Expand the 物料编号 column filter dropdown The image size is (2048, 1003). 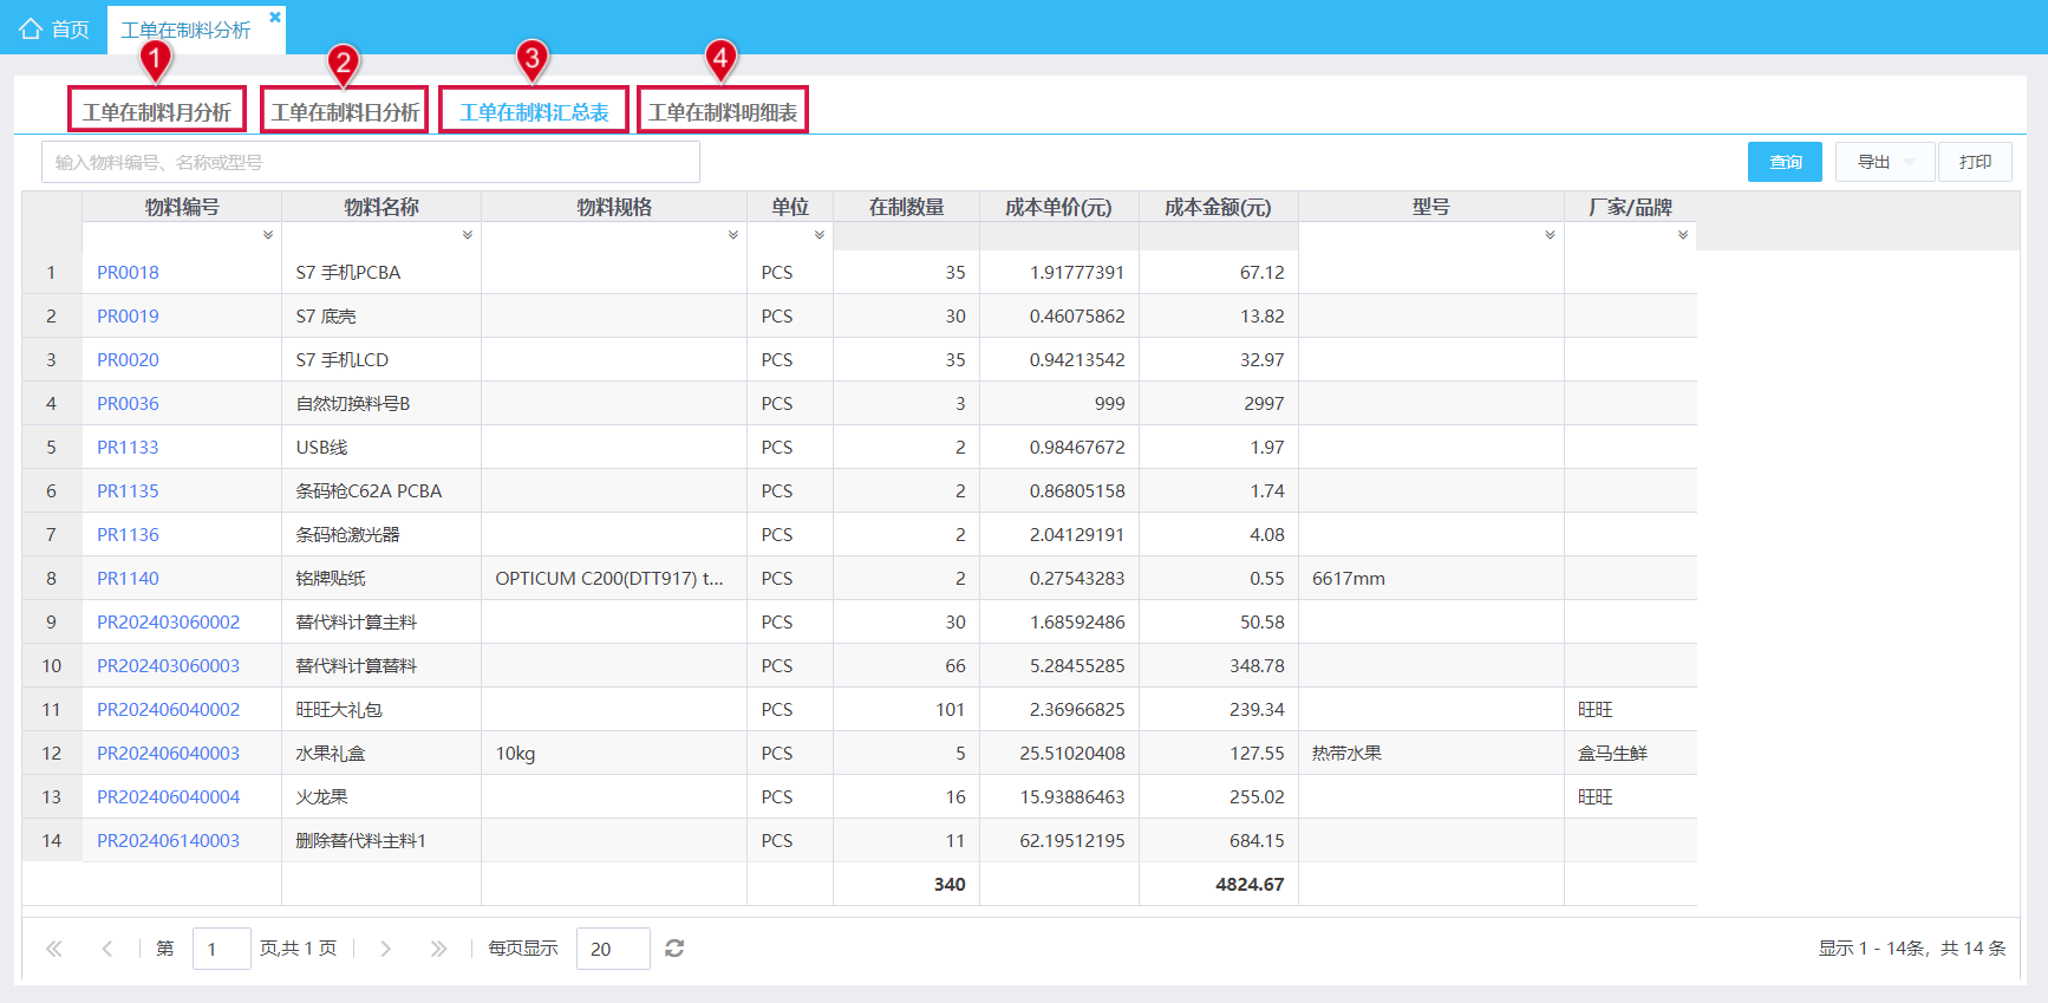coord(268,235)
